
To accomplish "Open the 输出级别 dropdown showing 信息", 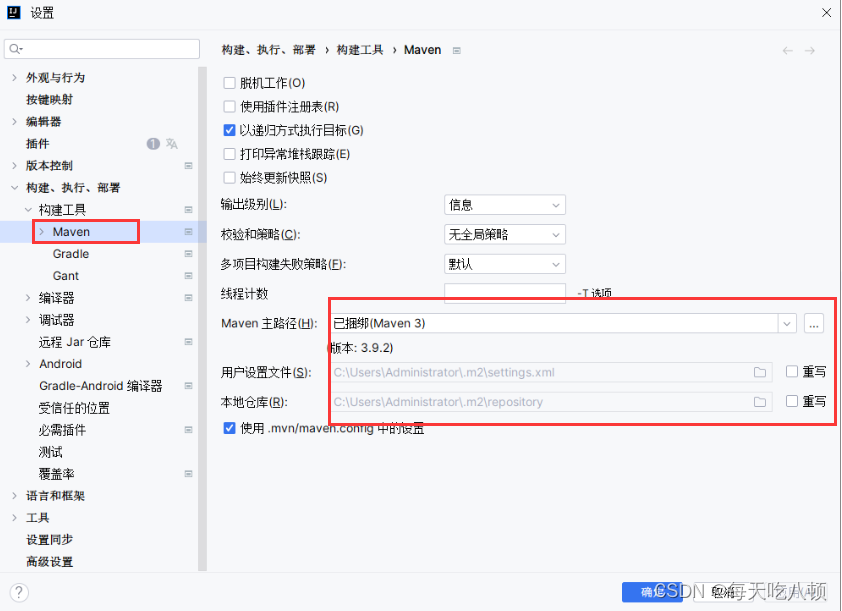I will point(505,205).
